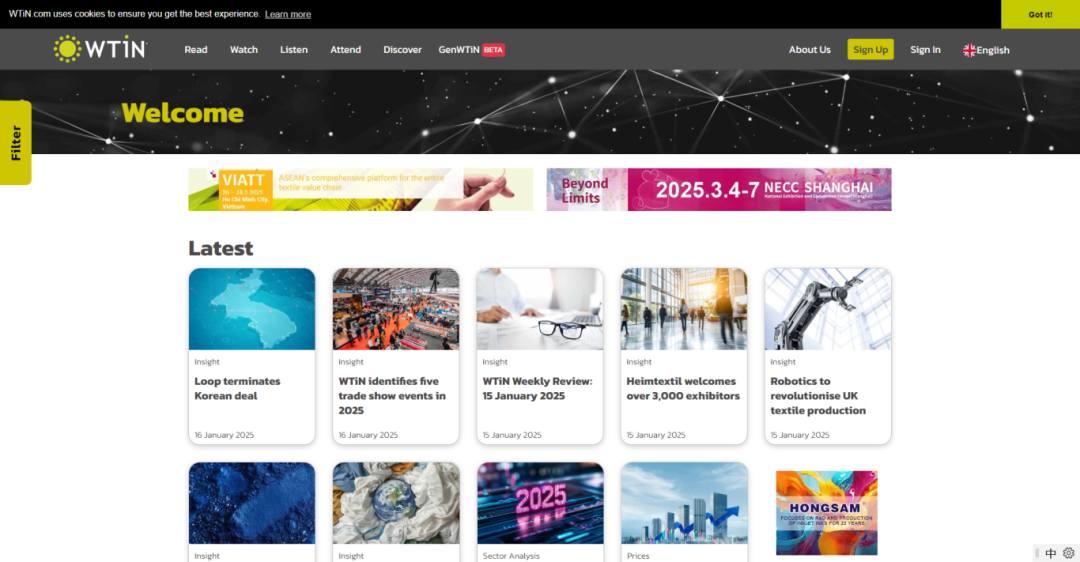Click the Latest section heading
This screenshot has width=1080, height=562.
pos(220,248)
